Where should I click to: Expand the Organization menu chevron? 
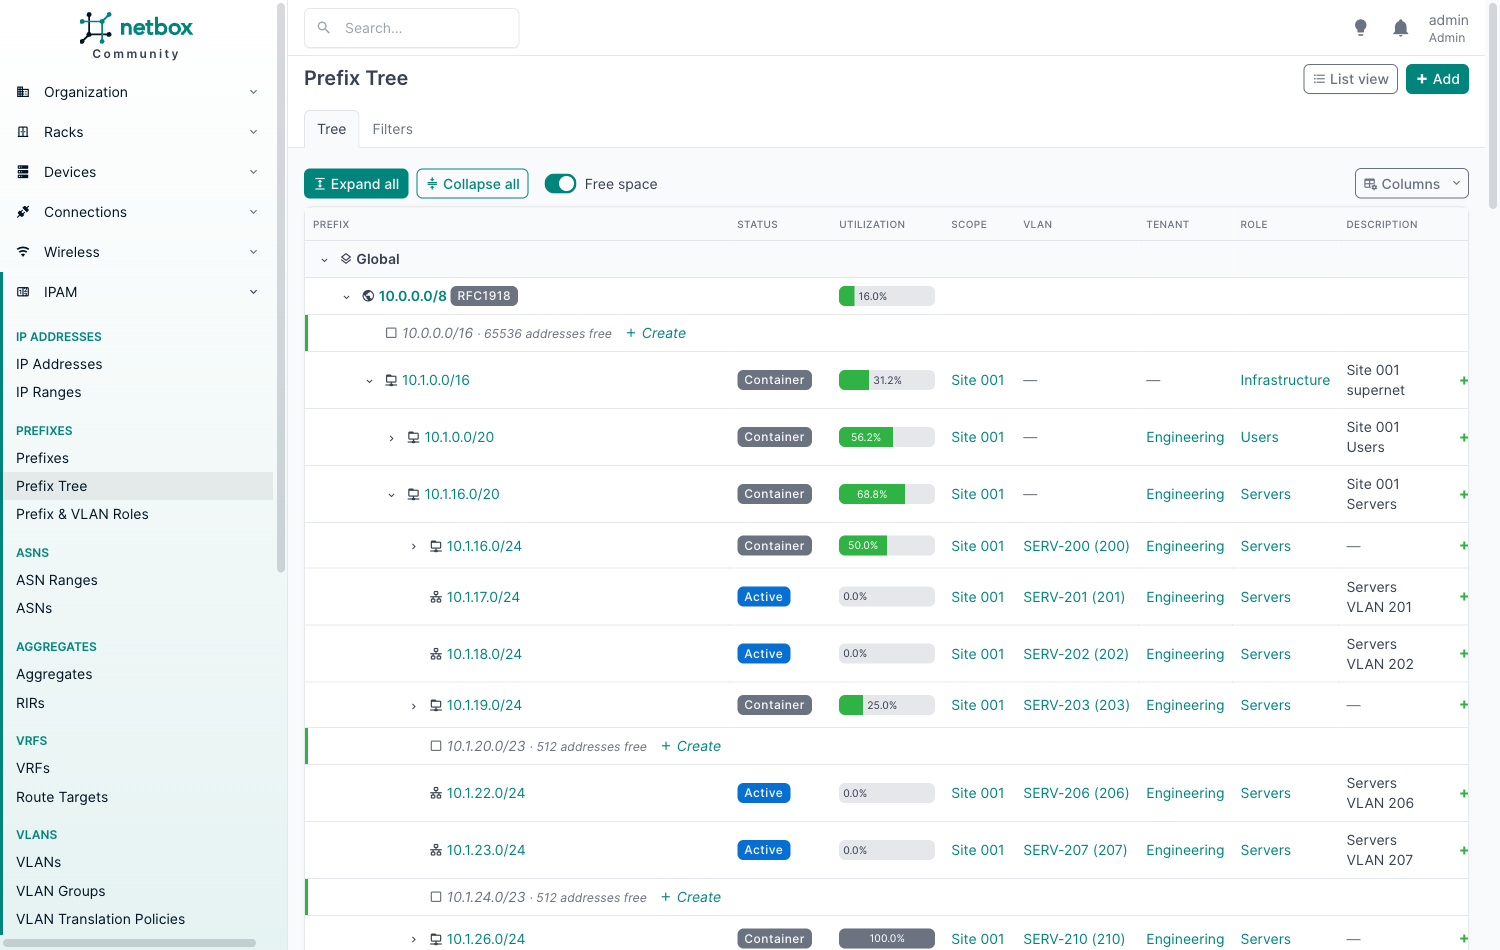253,92
